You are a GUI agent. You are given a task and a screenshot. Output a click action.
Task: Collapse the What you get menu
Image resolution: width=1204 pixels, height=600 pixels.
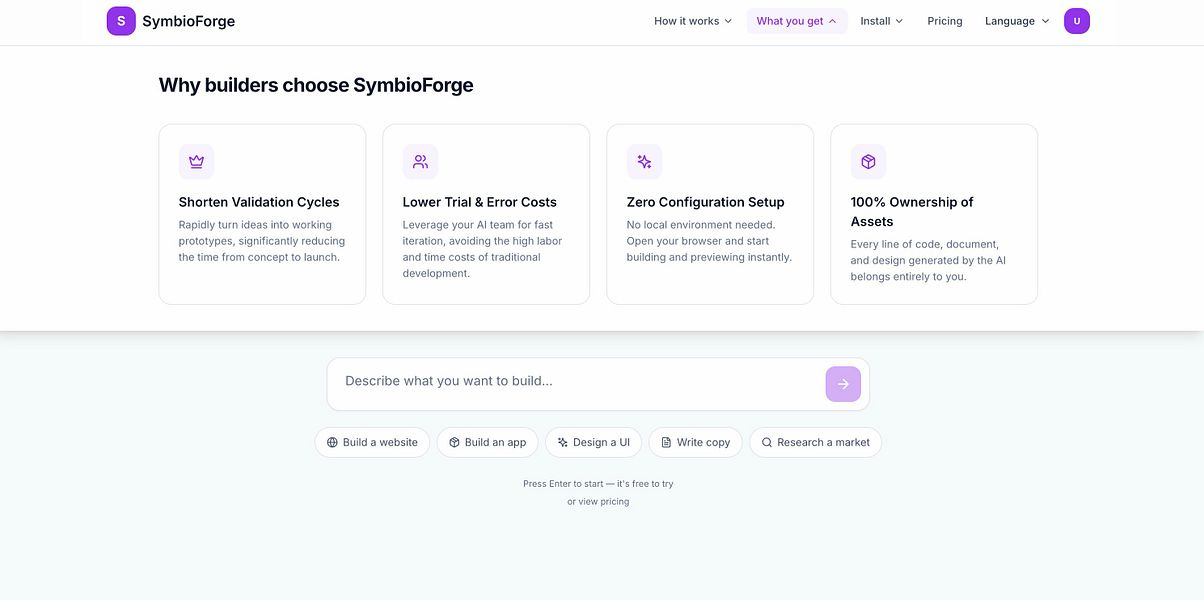[797, 21]
